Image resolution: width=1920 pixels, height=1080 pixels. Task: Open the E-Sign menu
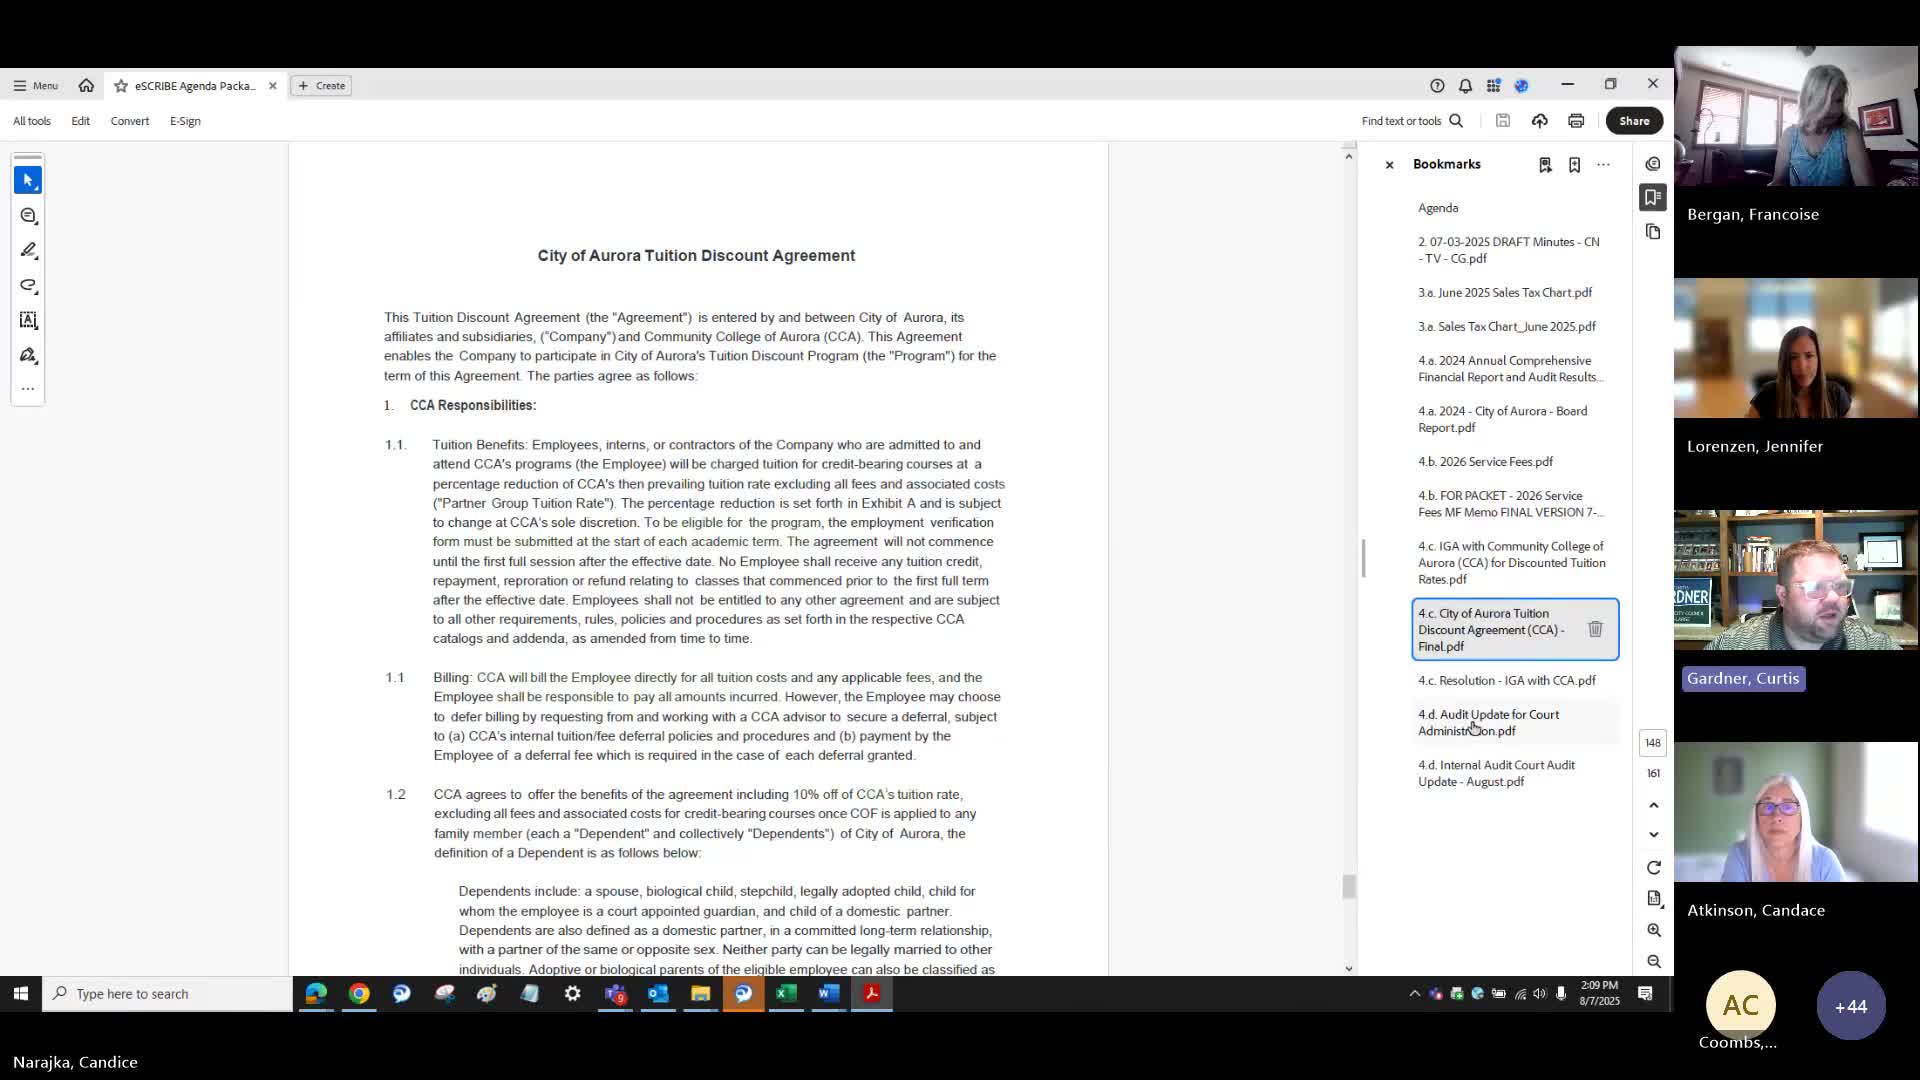pos(185,121)
